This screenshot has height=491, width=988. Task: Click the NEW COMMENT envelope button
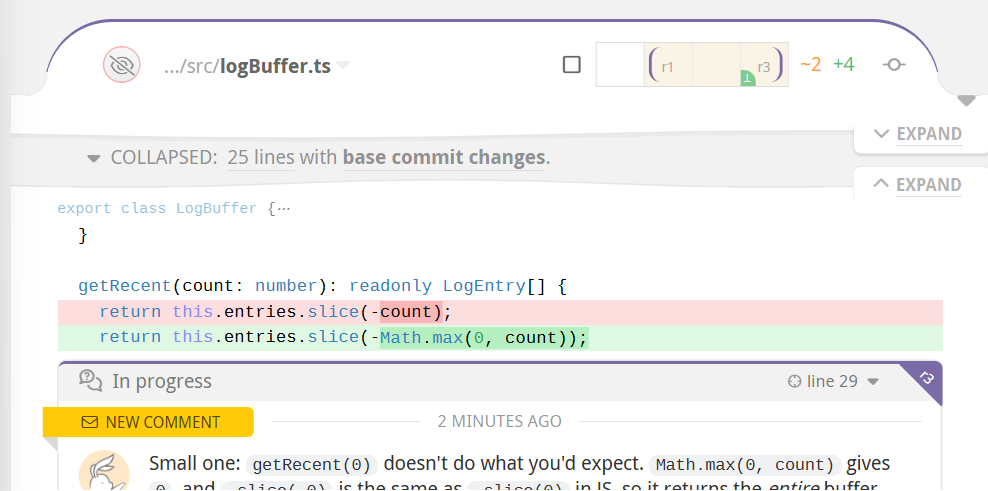click(x=148, y=422)
